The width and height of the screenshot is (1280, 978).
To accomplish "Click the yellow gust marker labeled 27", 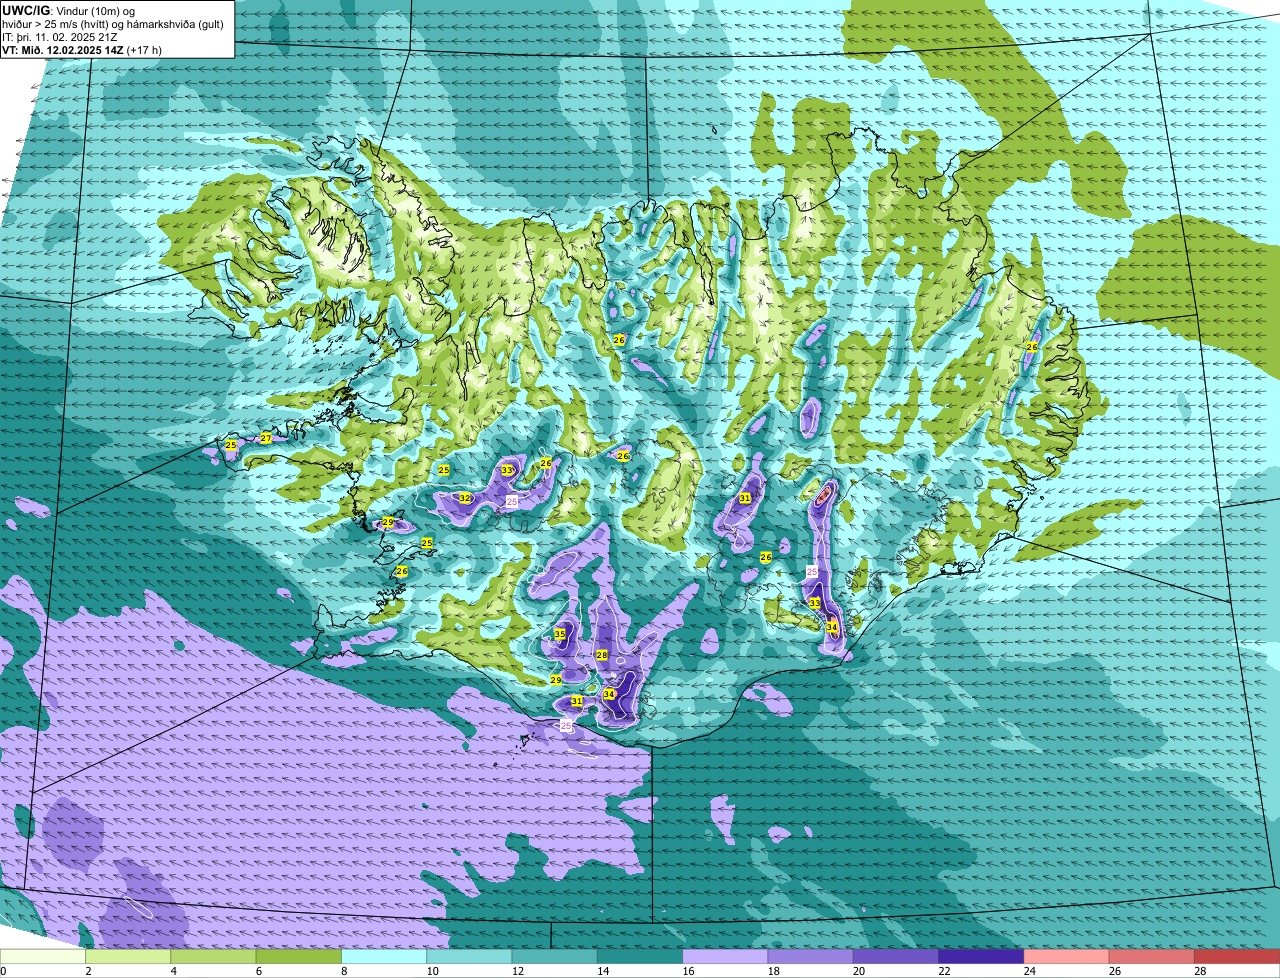I will point(266,438).
